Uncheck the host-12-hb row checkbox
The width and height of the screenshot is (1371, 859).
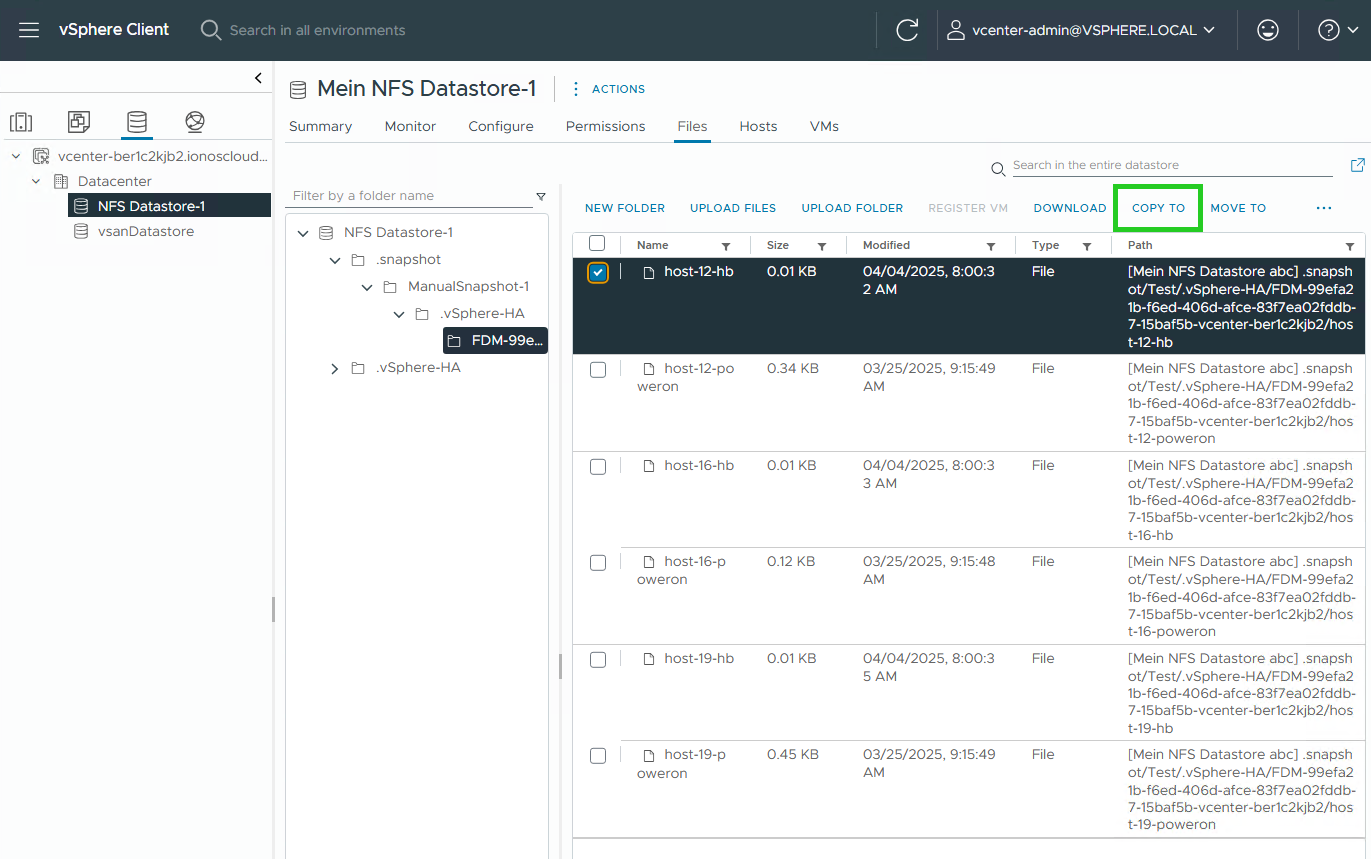pos(597,272)
